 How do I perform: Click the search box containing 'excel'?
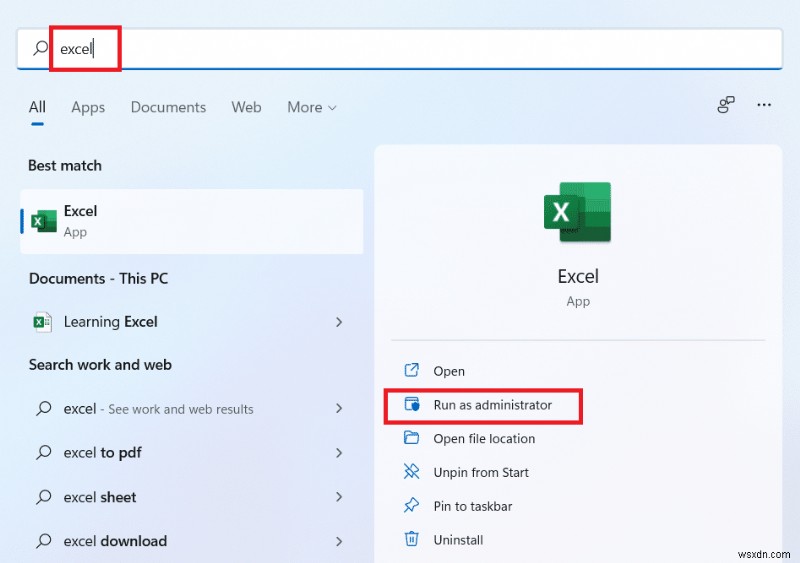399,49
